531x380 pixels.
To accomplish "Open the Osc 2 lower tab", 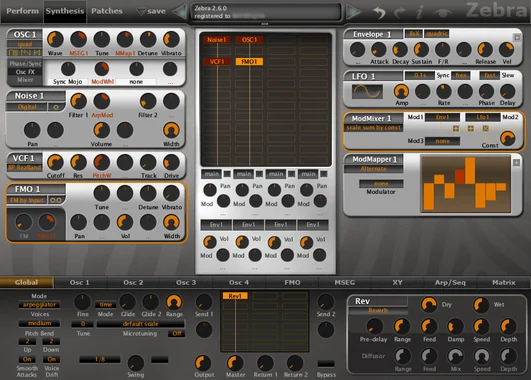I will [x=133, y=282].
